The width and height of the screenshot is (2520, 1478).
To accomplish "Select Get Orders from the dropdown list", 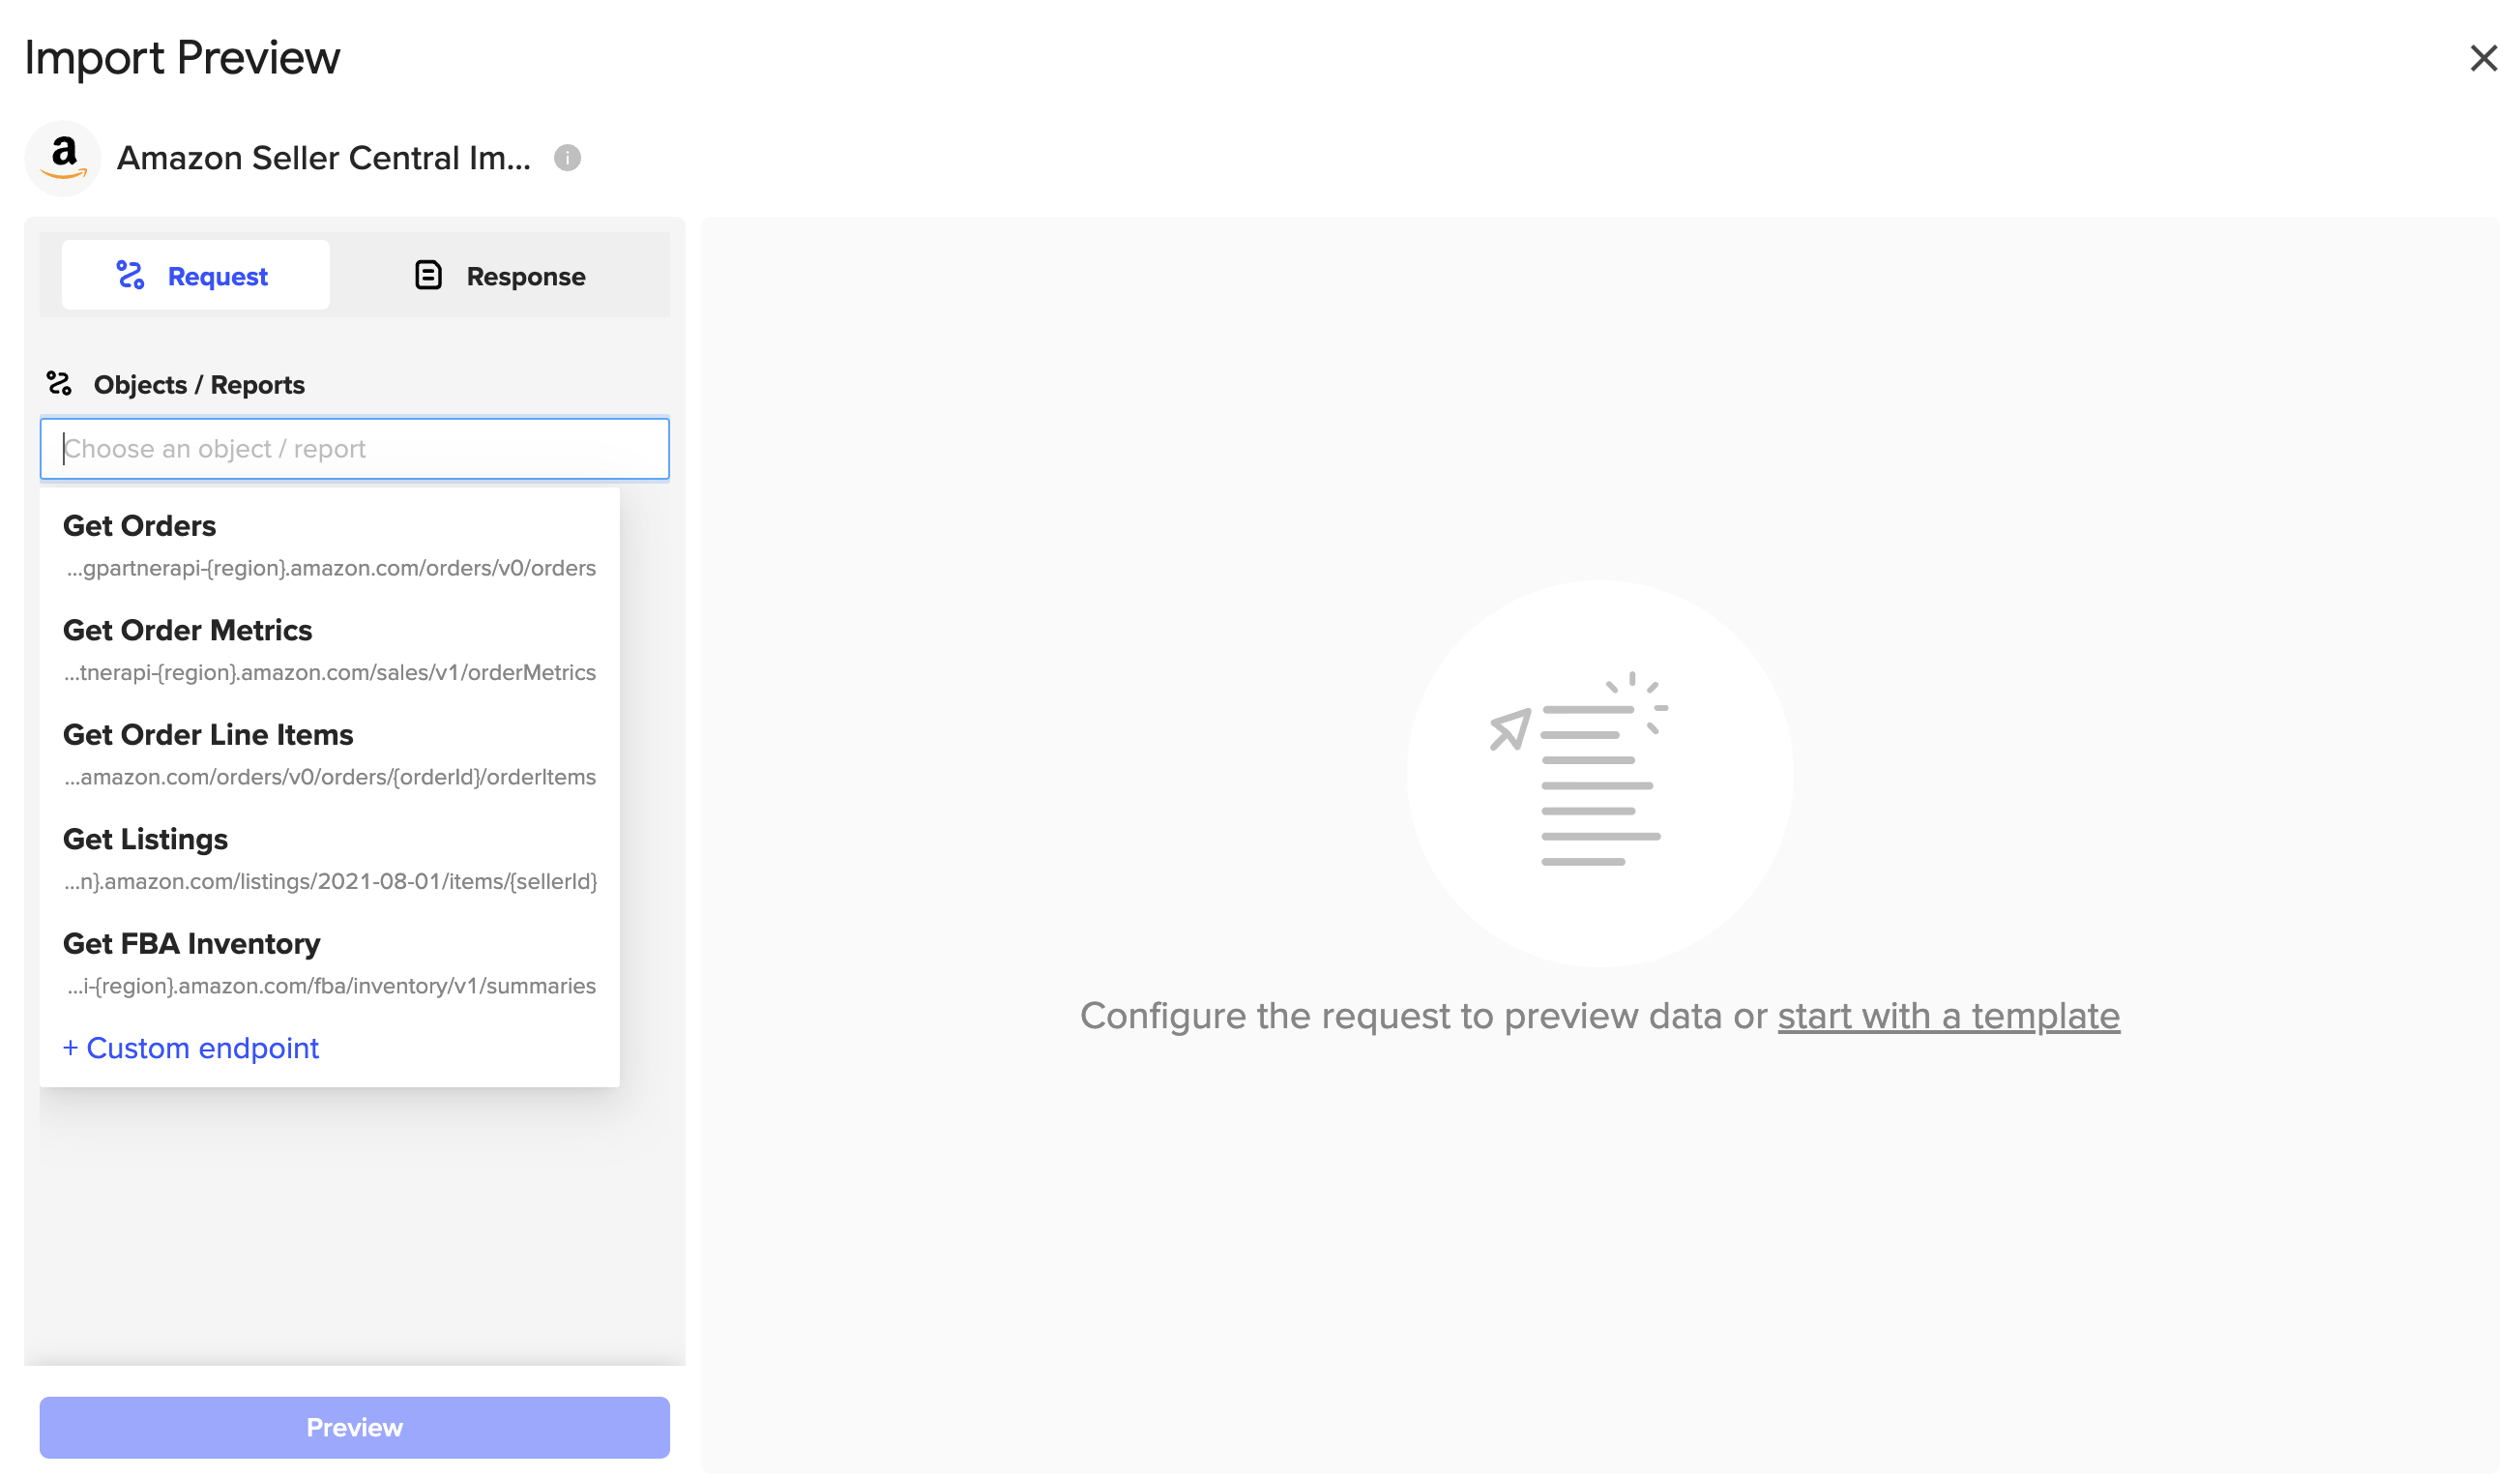I will [330, 546].
